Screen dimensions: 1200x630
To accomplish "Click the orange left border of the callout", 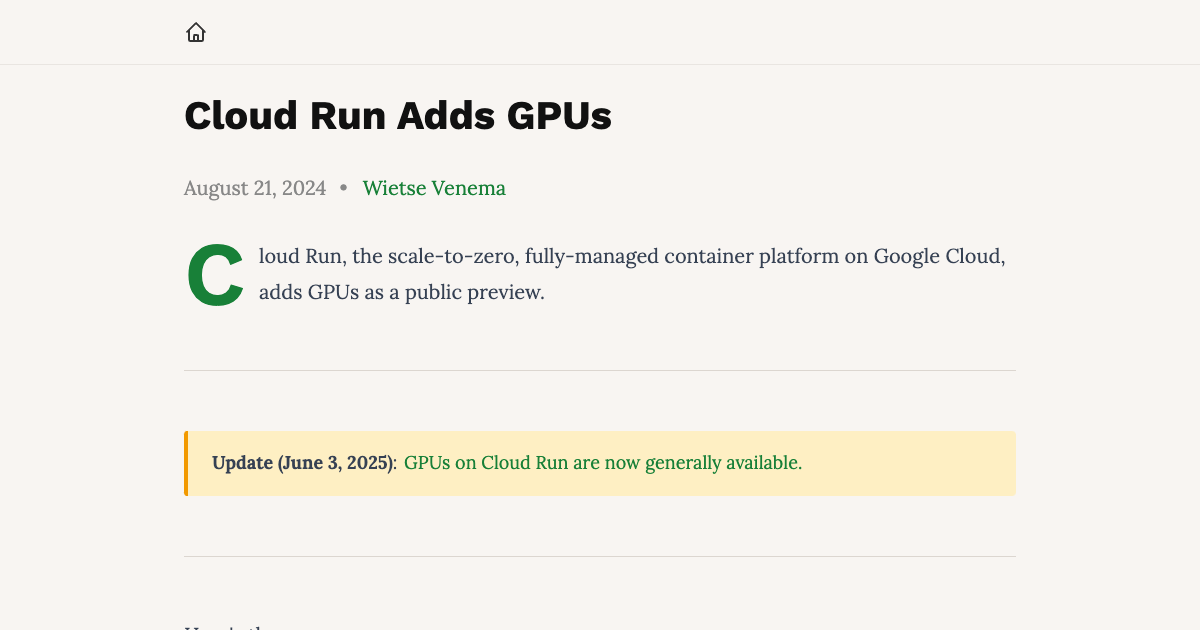I will pyautogui.click(x=185, y=463).
